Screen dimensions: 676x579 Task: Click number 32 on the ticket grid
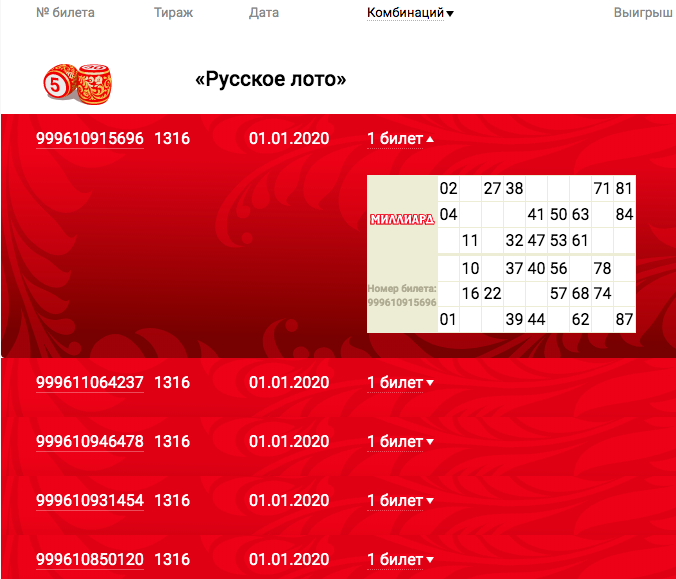(x=514, y=241)
